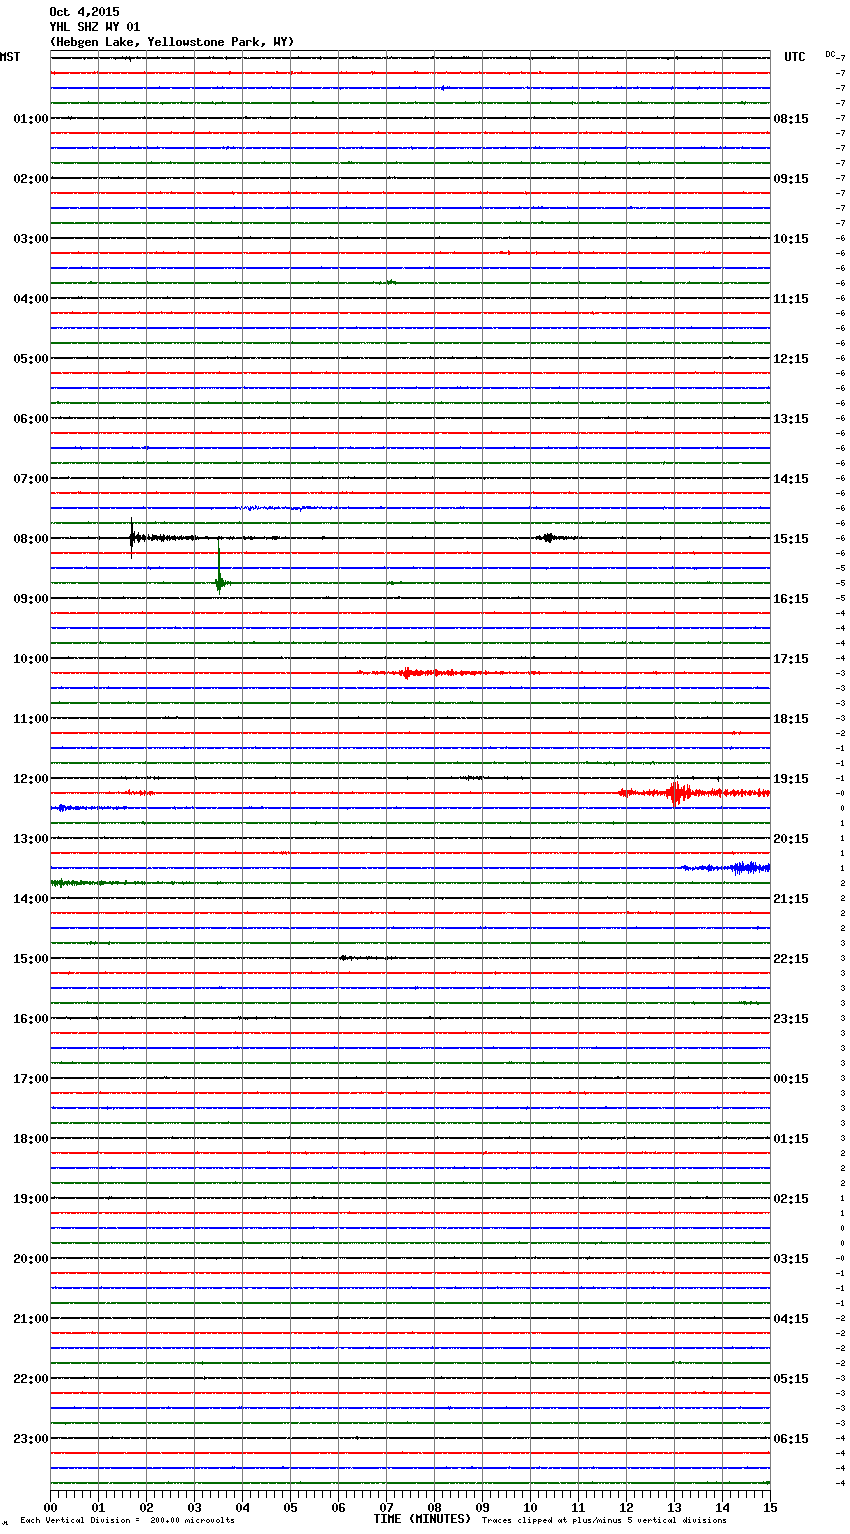Select the MST hour label "15:00"
Screen dimensions: 850x1534
31,959
